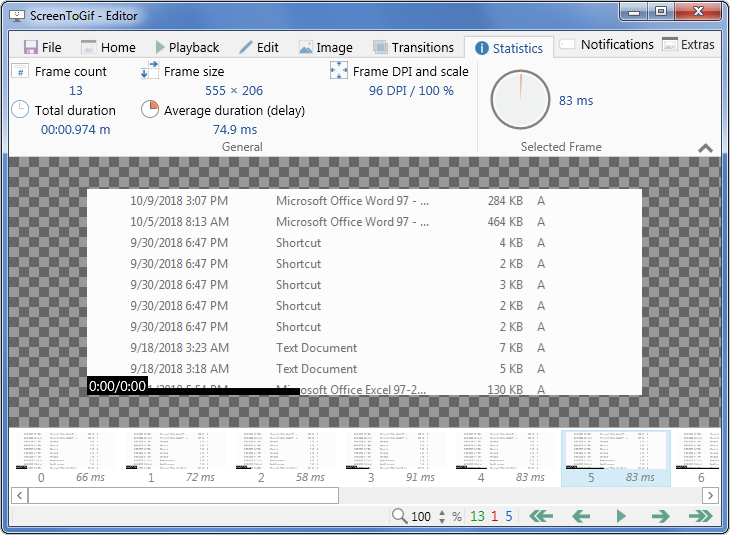Image resolution: width=730 pixels, height=535 pixels.
Task: Click the 96 DPI / 100 % value
Action: [x=411, y=91]
